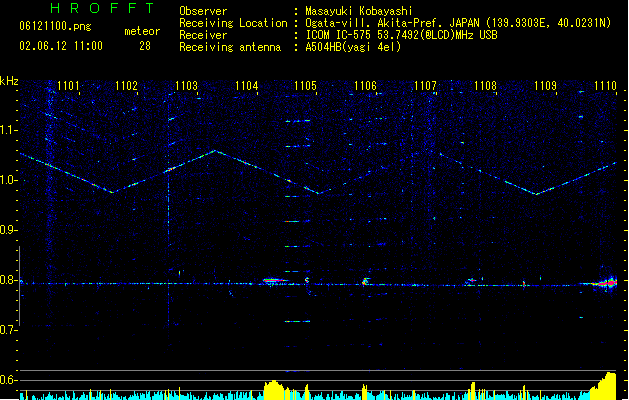Click the 0.6 kHz axis label
Screen dimensions: 629x400
(9, 380)
